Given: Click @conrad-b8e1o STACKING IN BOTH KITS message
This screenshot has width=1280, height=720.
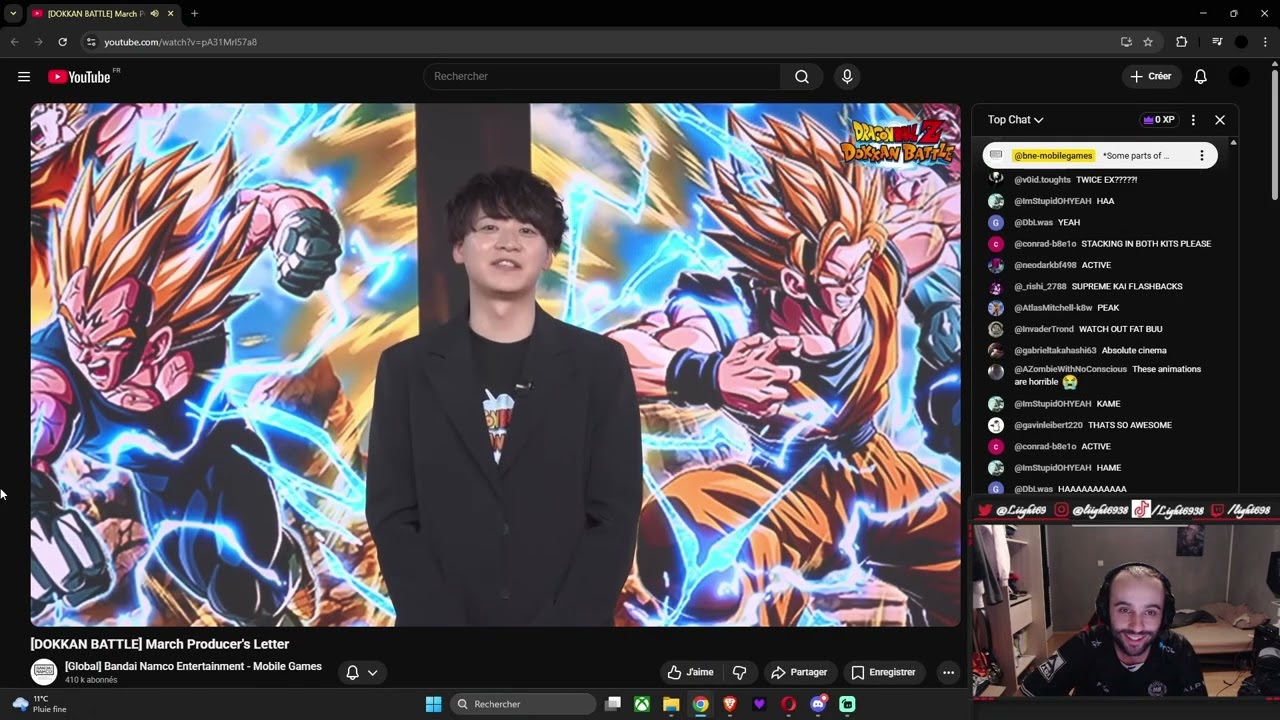Looking at the screenshot, I should point(1100,244).
